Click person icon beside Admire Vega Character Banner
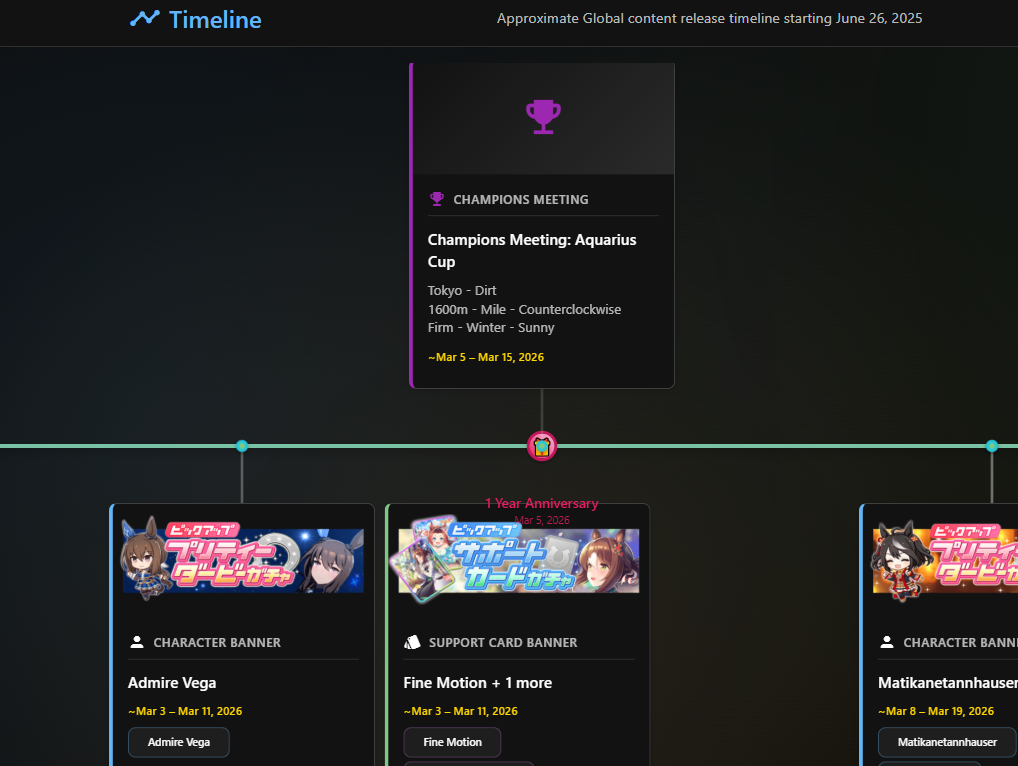The image size is (1018, 766). click(137, 642)
